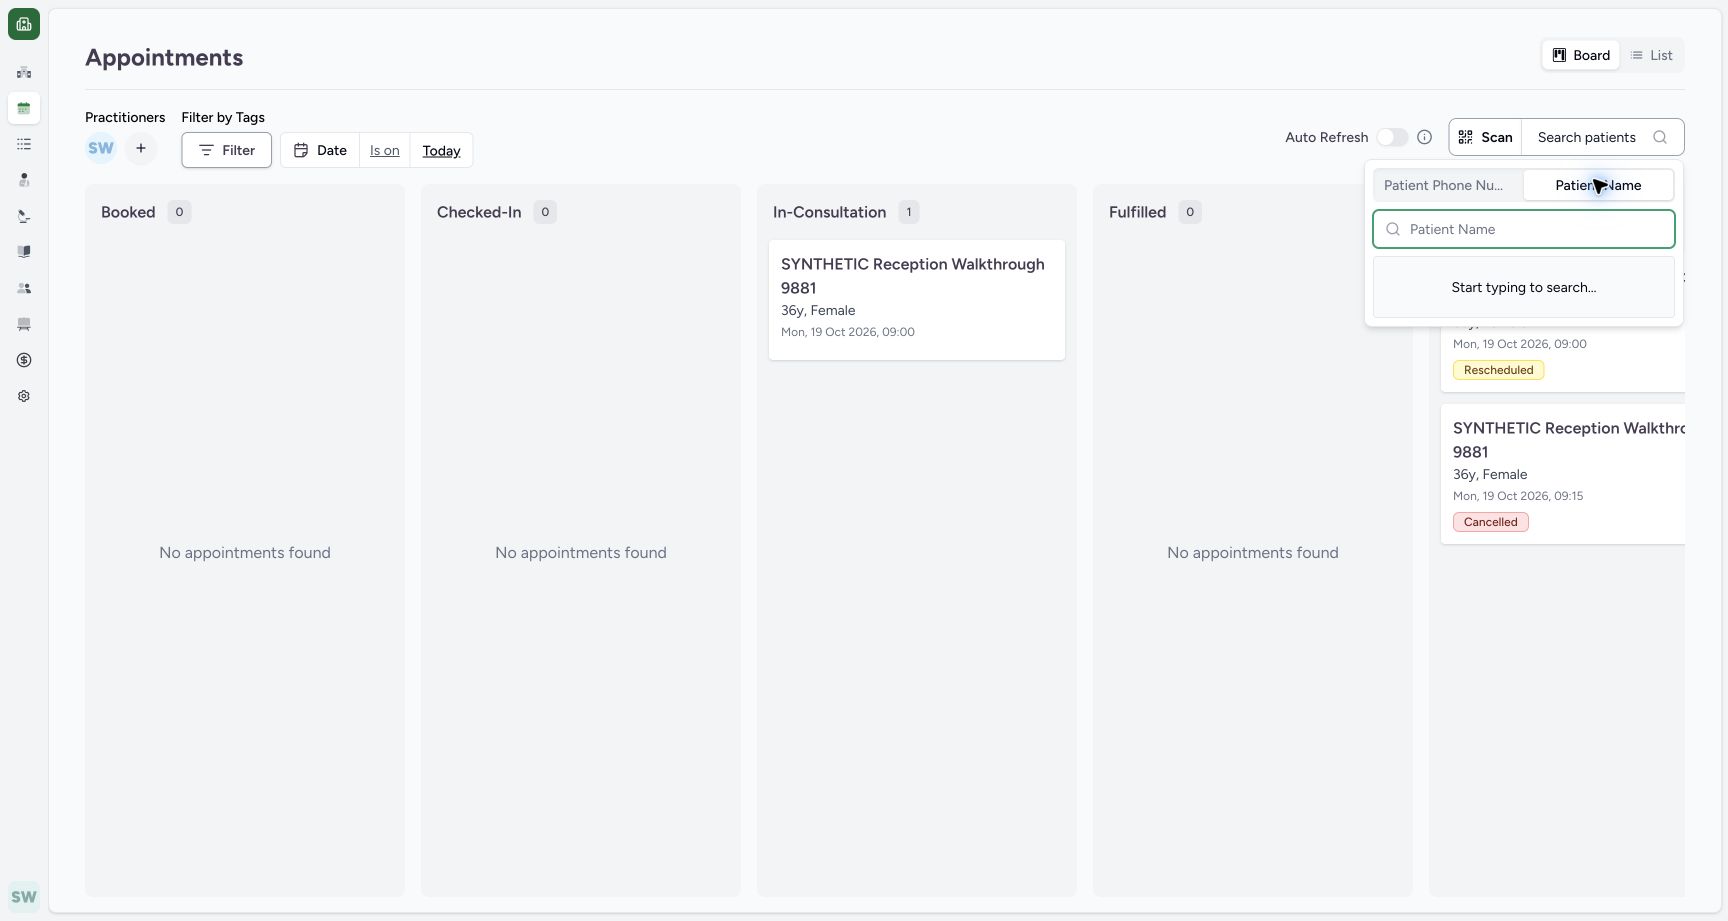Open the In-Consultation appointment card
Viewport: 1728px width, 921px height.
[x=917, y=299]
